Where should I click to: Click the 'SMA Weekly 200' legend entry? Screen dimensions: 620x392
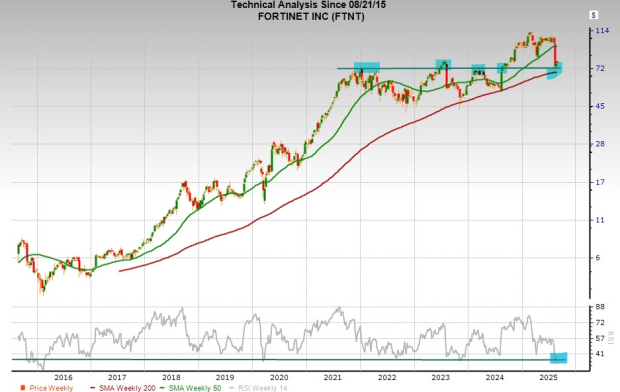123,388
